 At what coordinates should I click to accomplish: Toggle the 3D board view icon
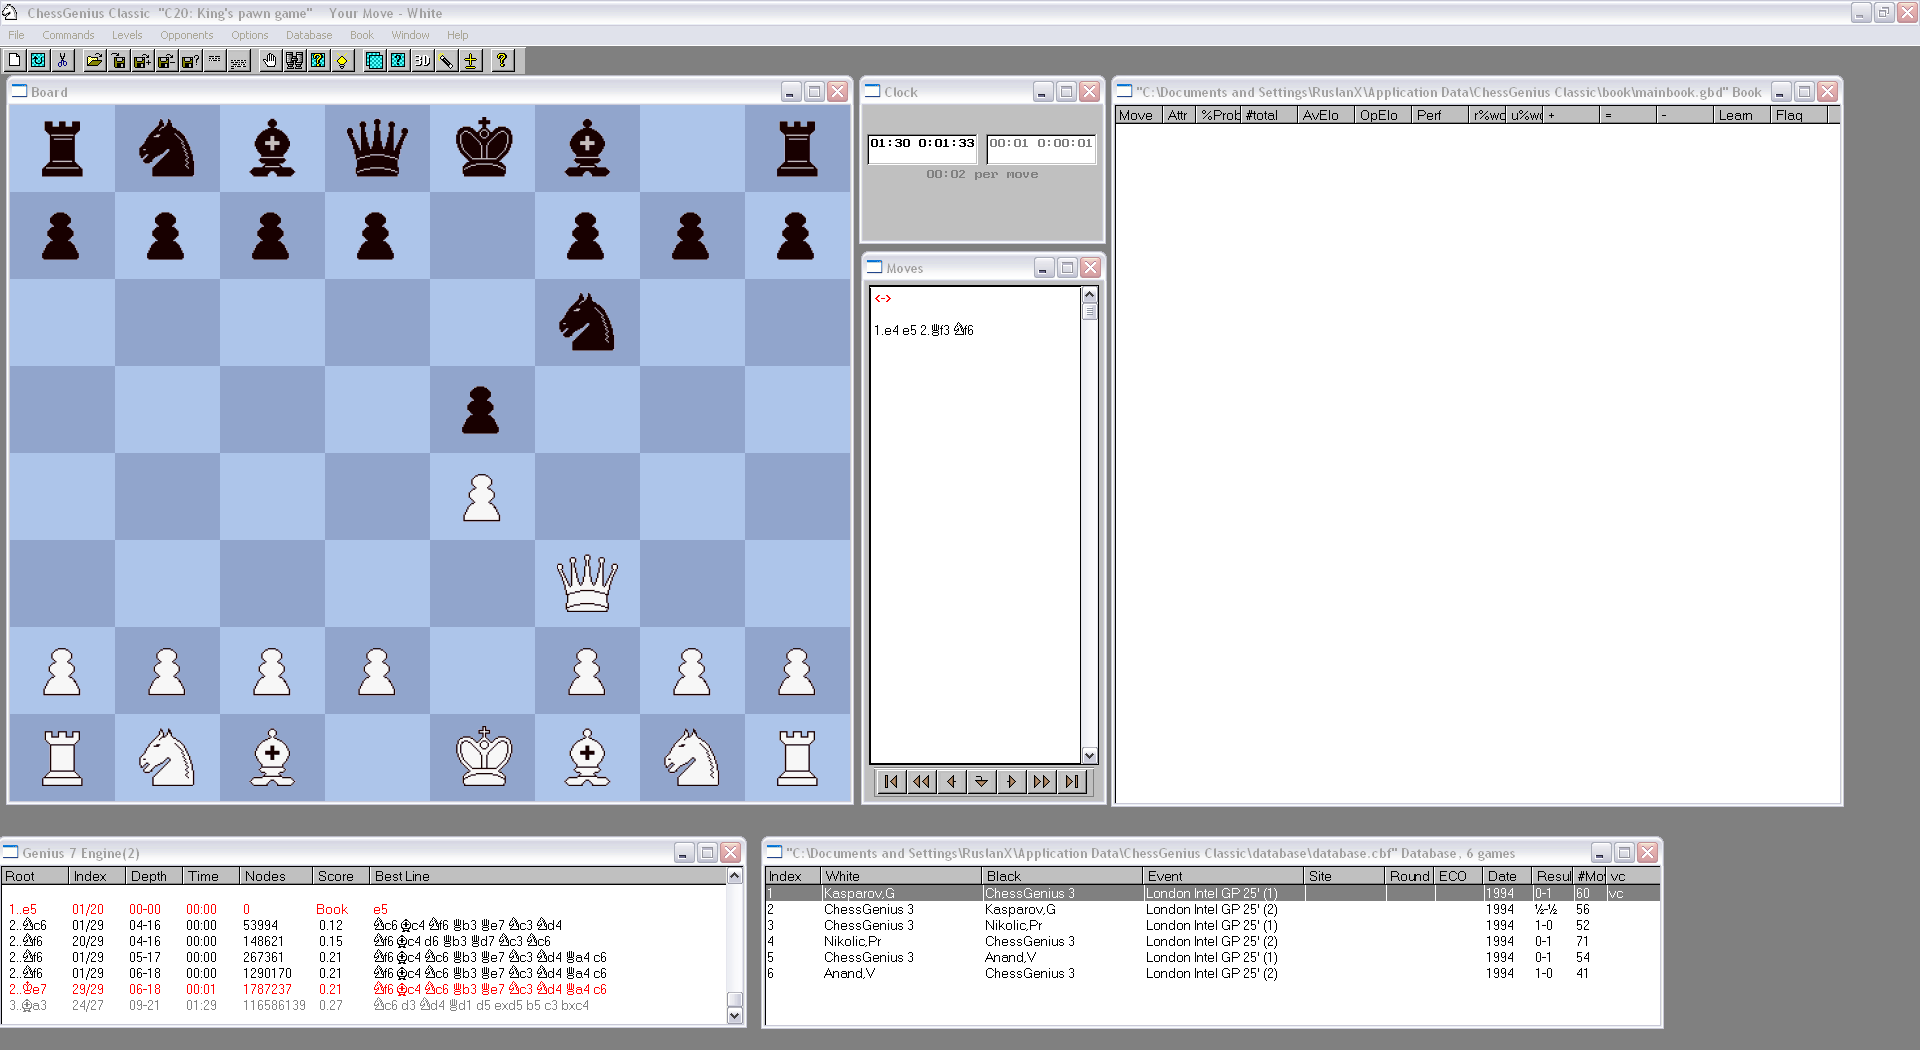coord(422,61)
